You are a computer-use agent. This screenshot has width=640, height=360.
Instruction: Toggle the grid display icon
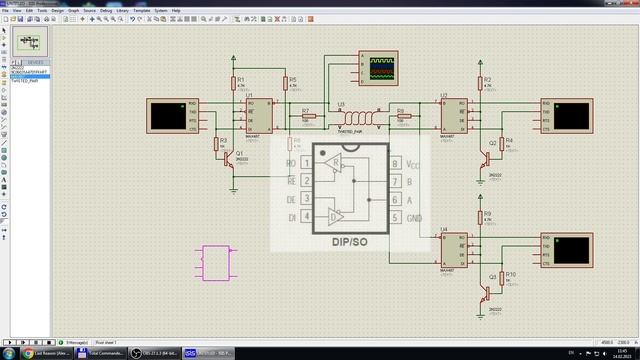tap(73, 19)
